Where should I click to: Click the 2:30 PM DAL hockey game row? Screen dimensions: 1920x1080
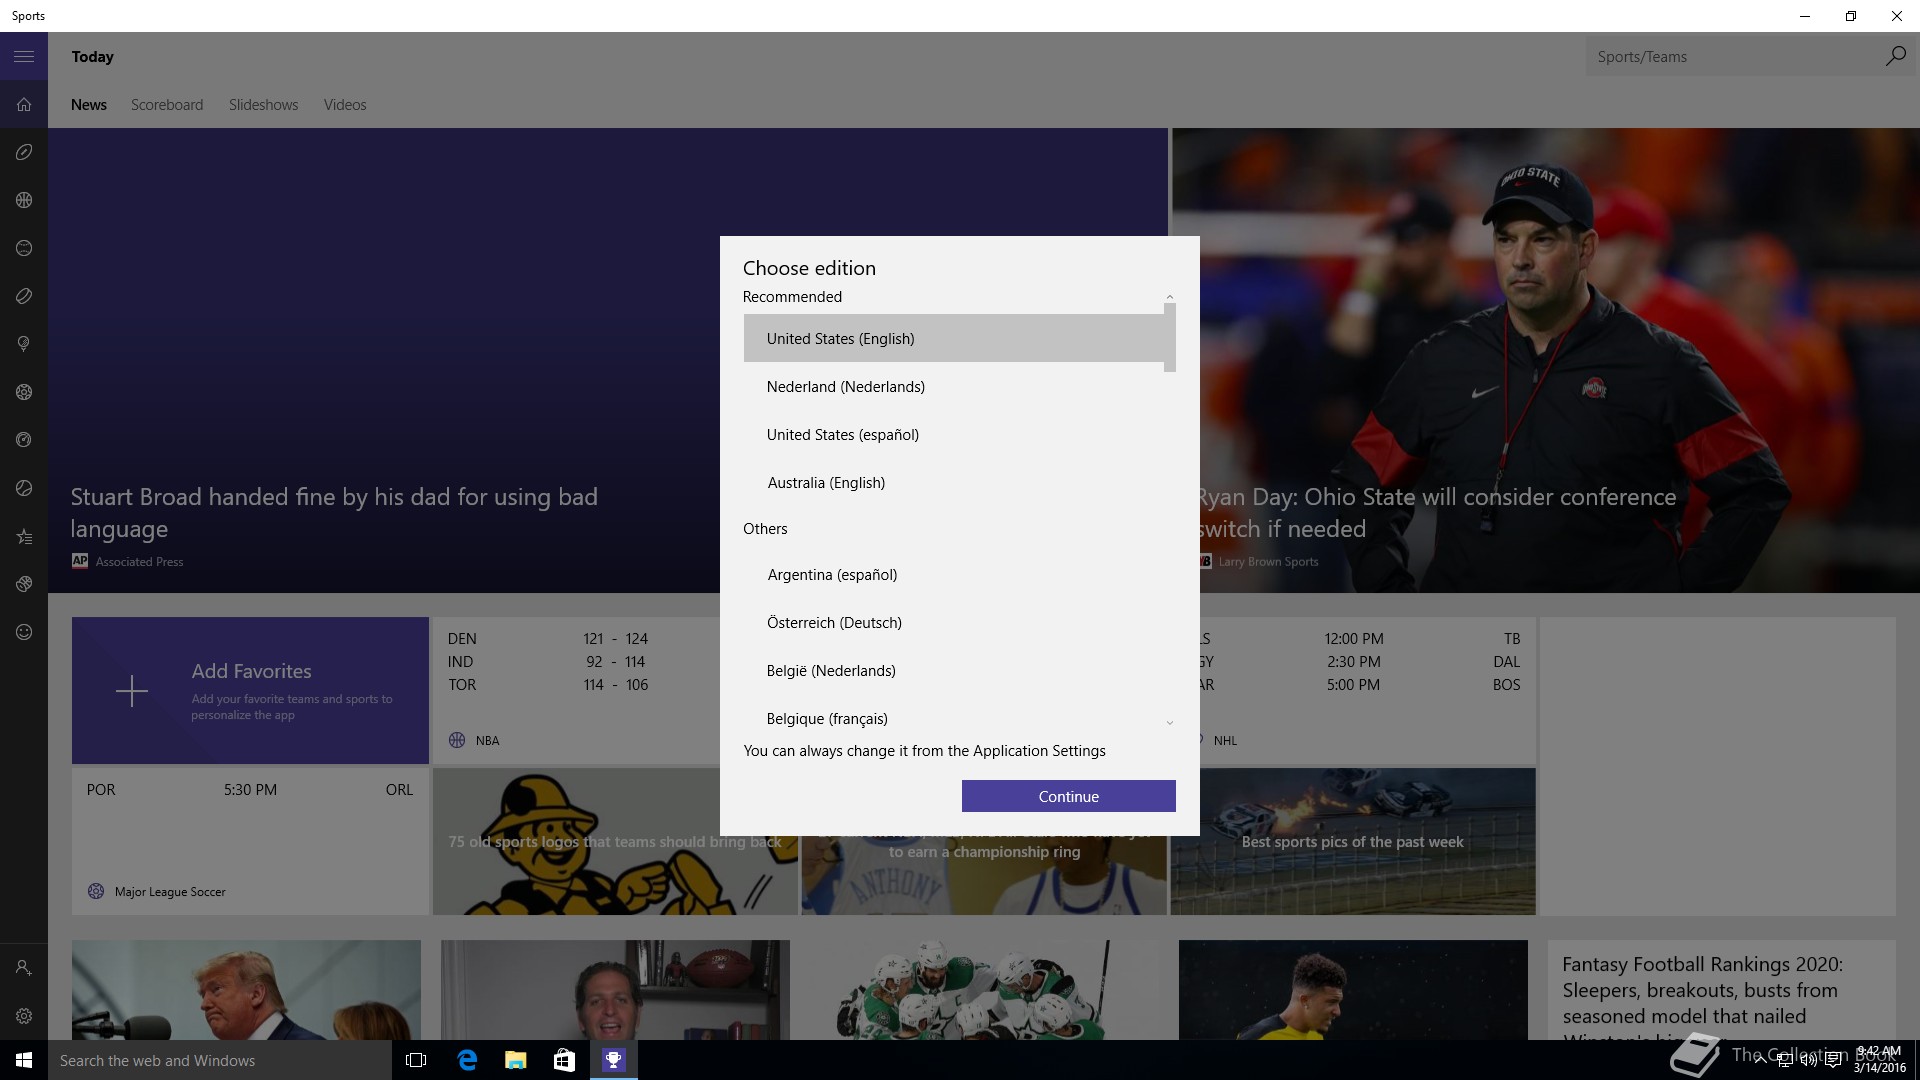1359,661
